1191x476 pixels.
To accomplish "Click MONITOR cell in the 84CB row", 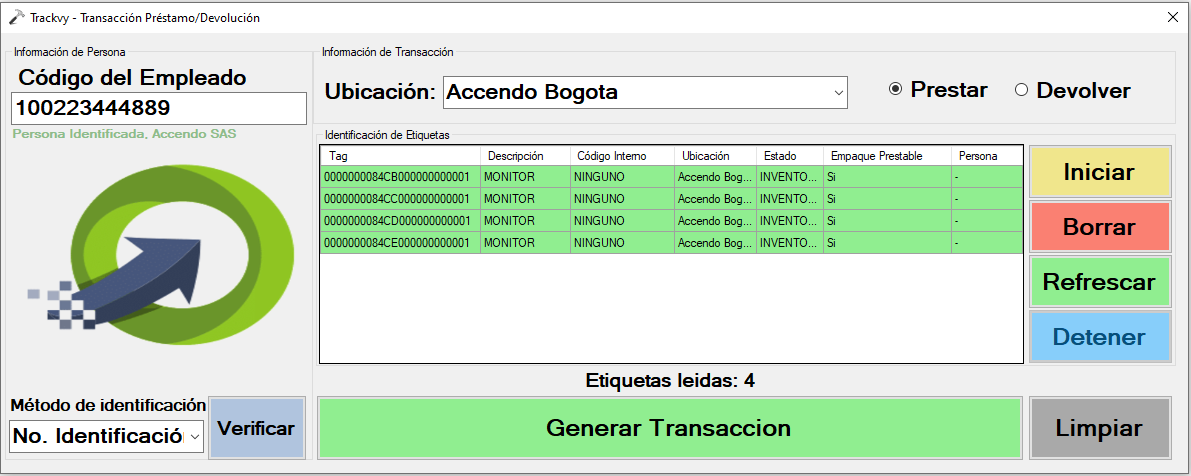I will [x=526, y=177].
